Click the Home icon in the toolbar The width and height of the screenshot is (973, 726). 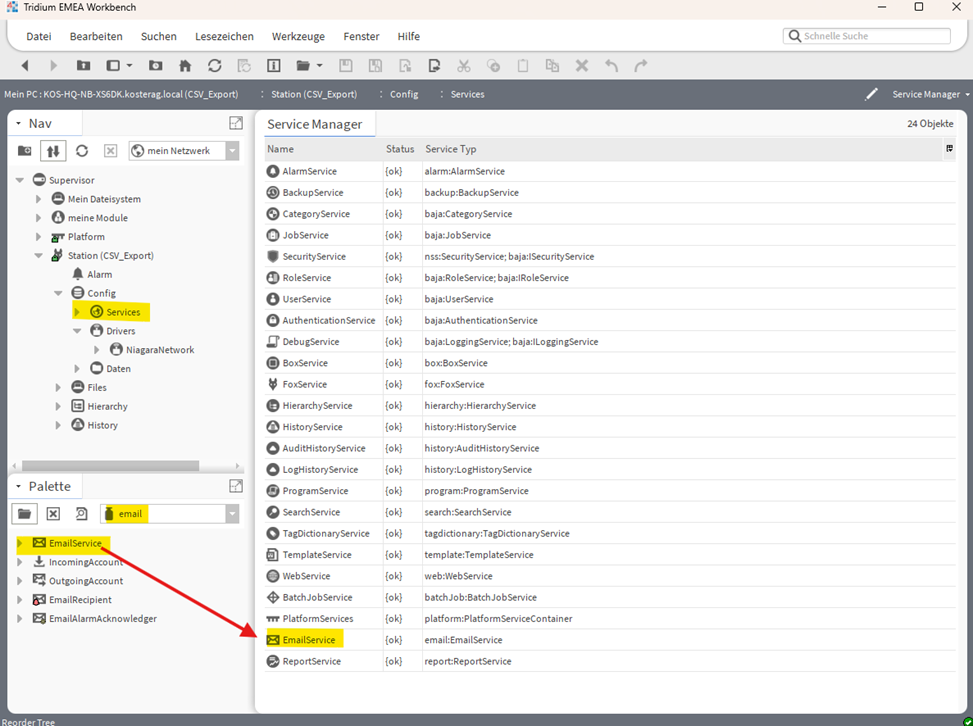[185, 66]
